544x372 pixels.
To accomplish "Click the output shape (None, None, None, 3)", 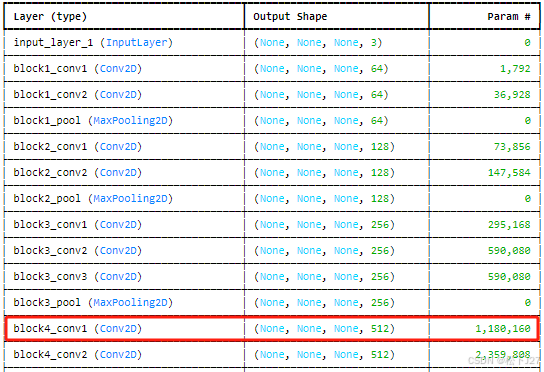I will coord(318,42).
